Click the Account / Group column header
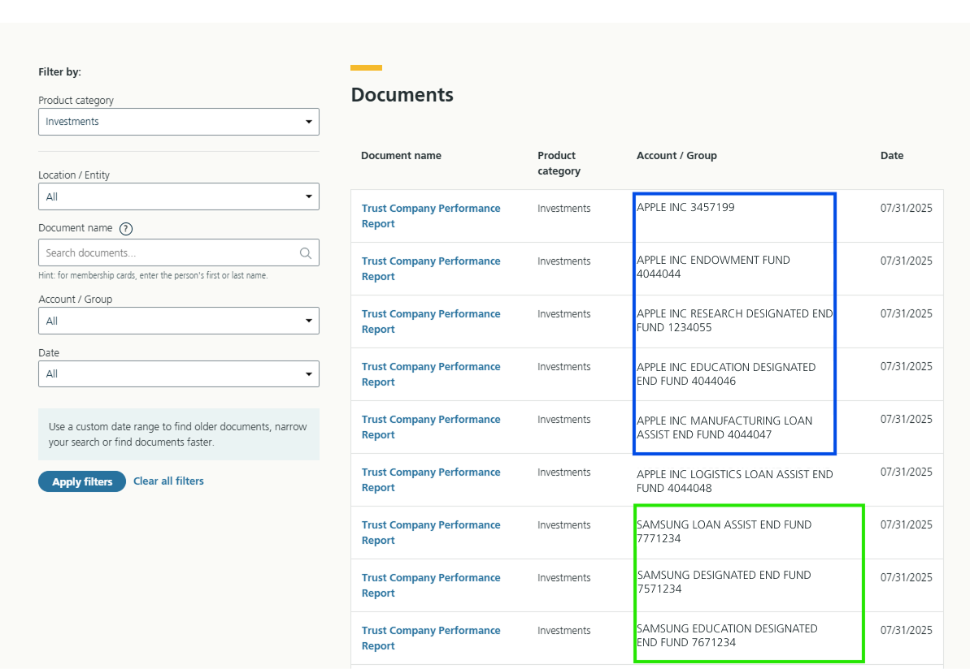This screenshot has width=970, height=669. pos(676,155)
